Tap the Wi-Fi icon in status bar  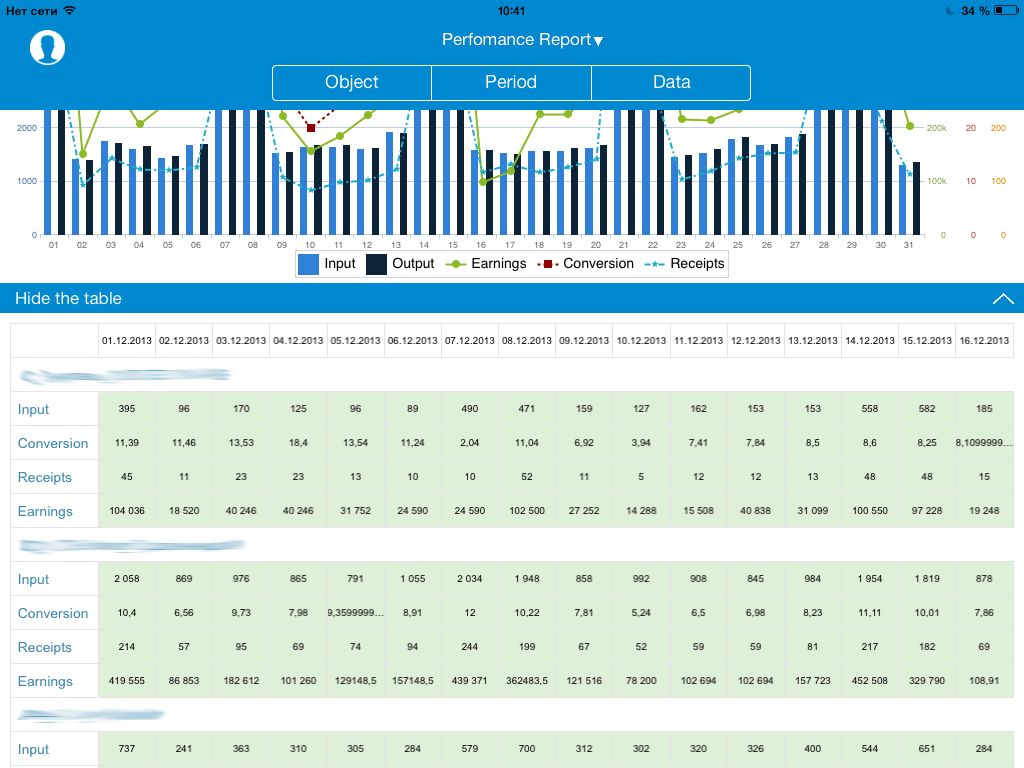pos(69,10)
